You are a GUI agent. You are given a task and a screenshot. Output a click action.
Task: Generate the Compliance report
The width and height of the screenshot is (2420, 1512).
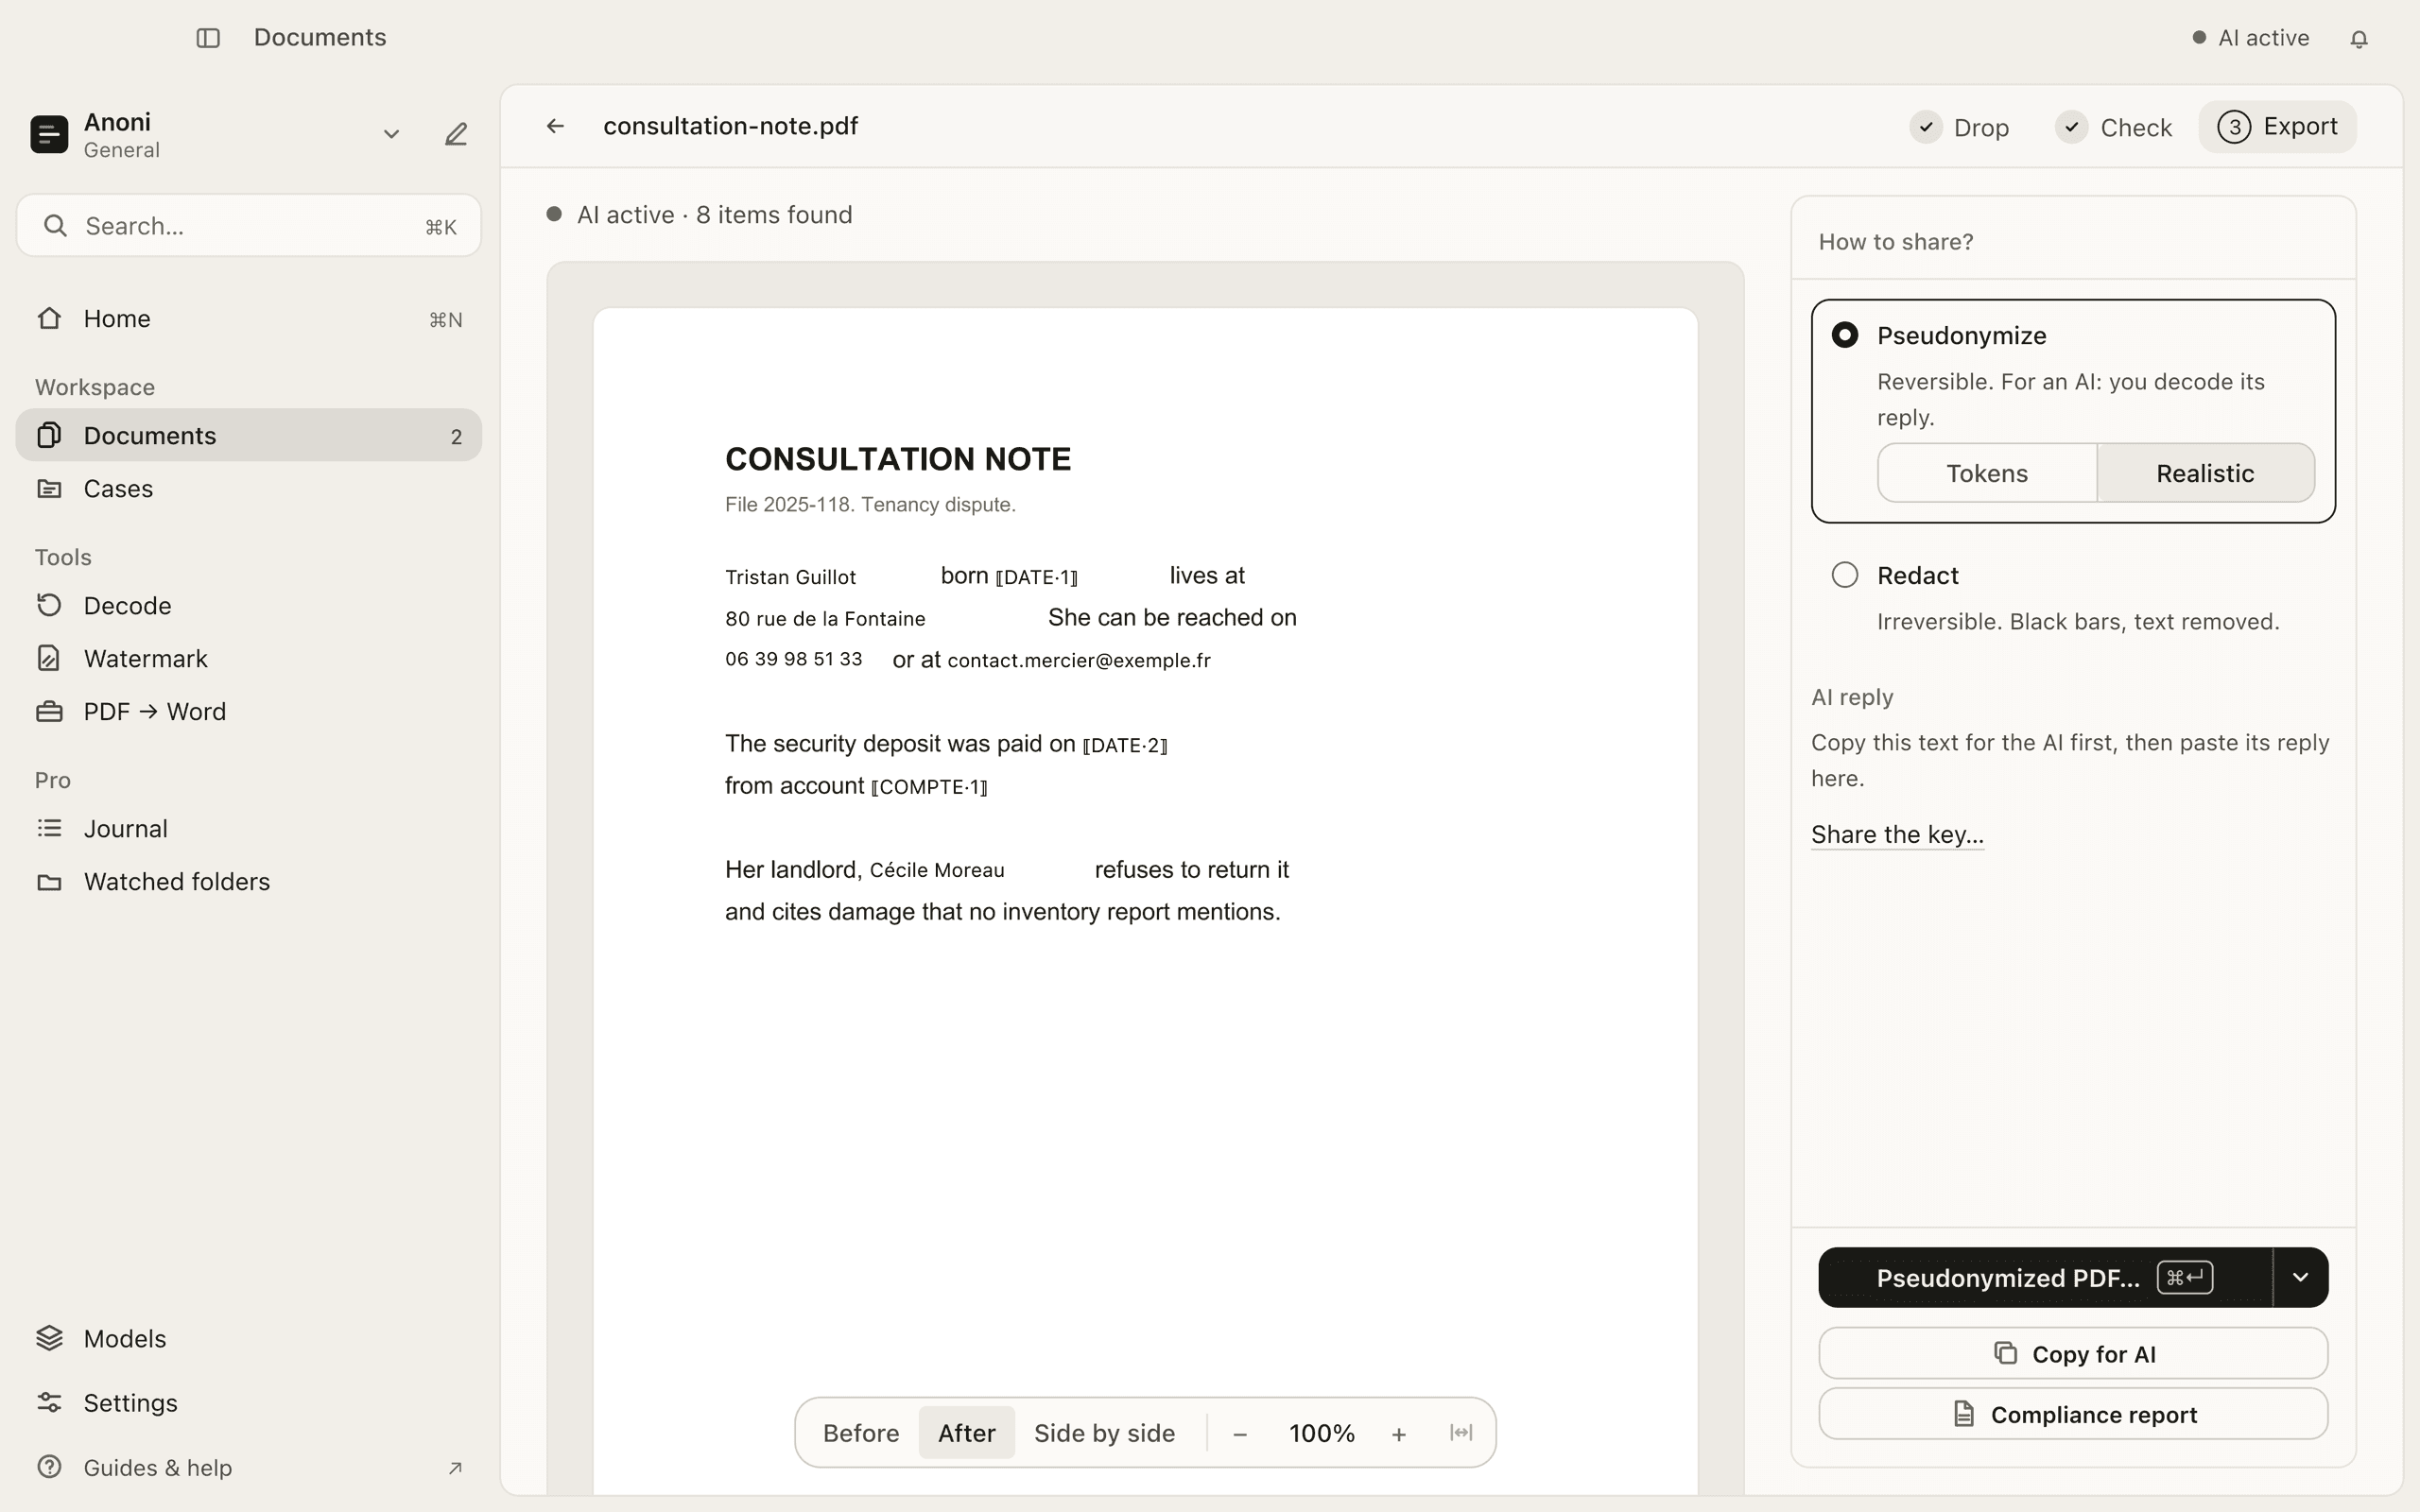tap(2073, 1414)
